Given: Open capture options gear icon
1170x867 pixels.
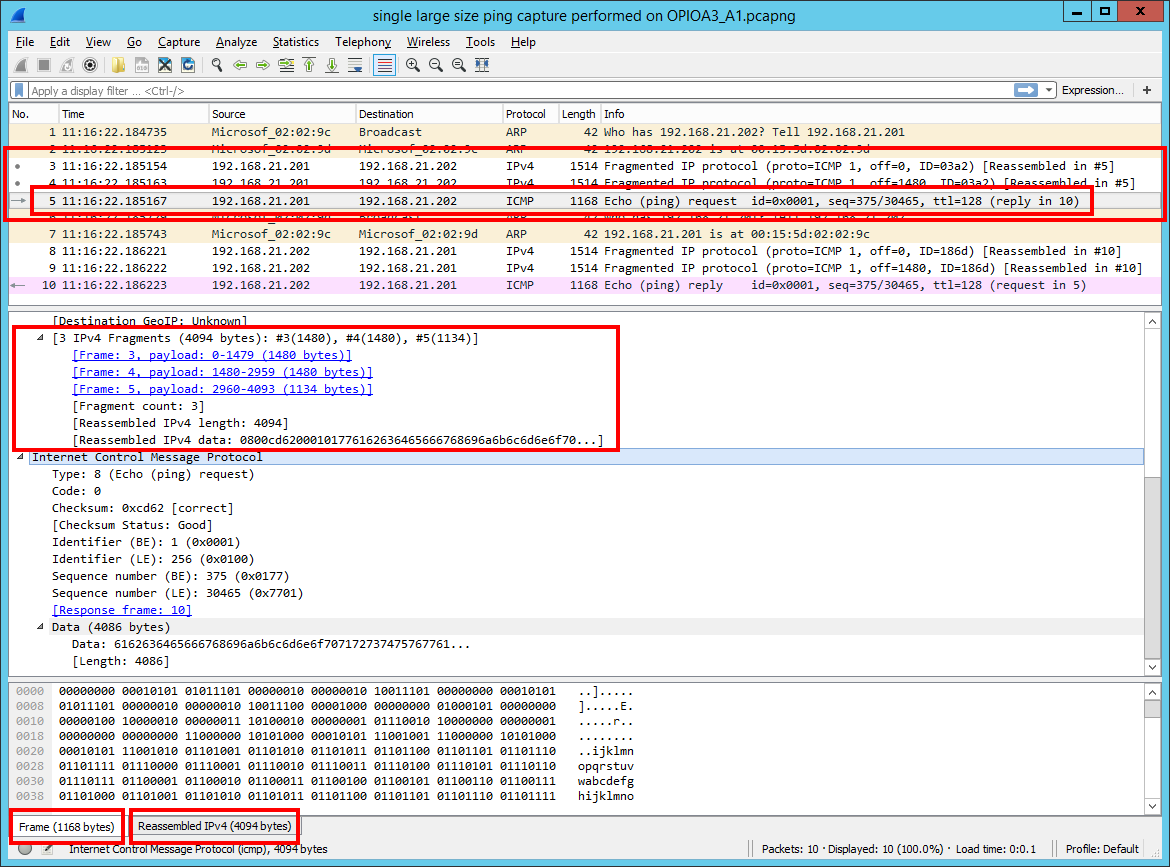Looking at the screenshot, I should (90, 66).
